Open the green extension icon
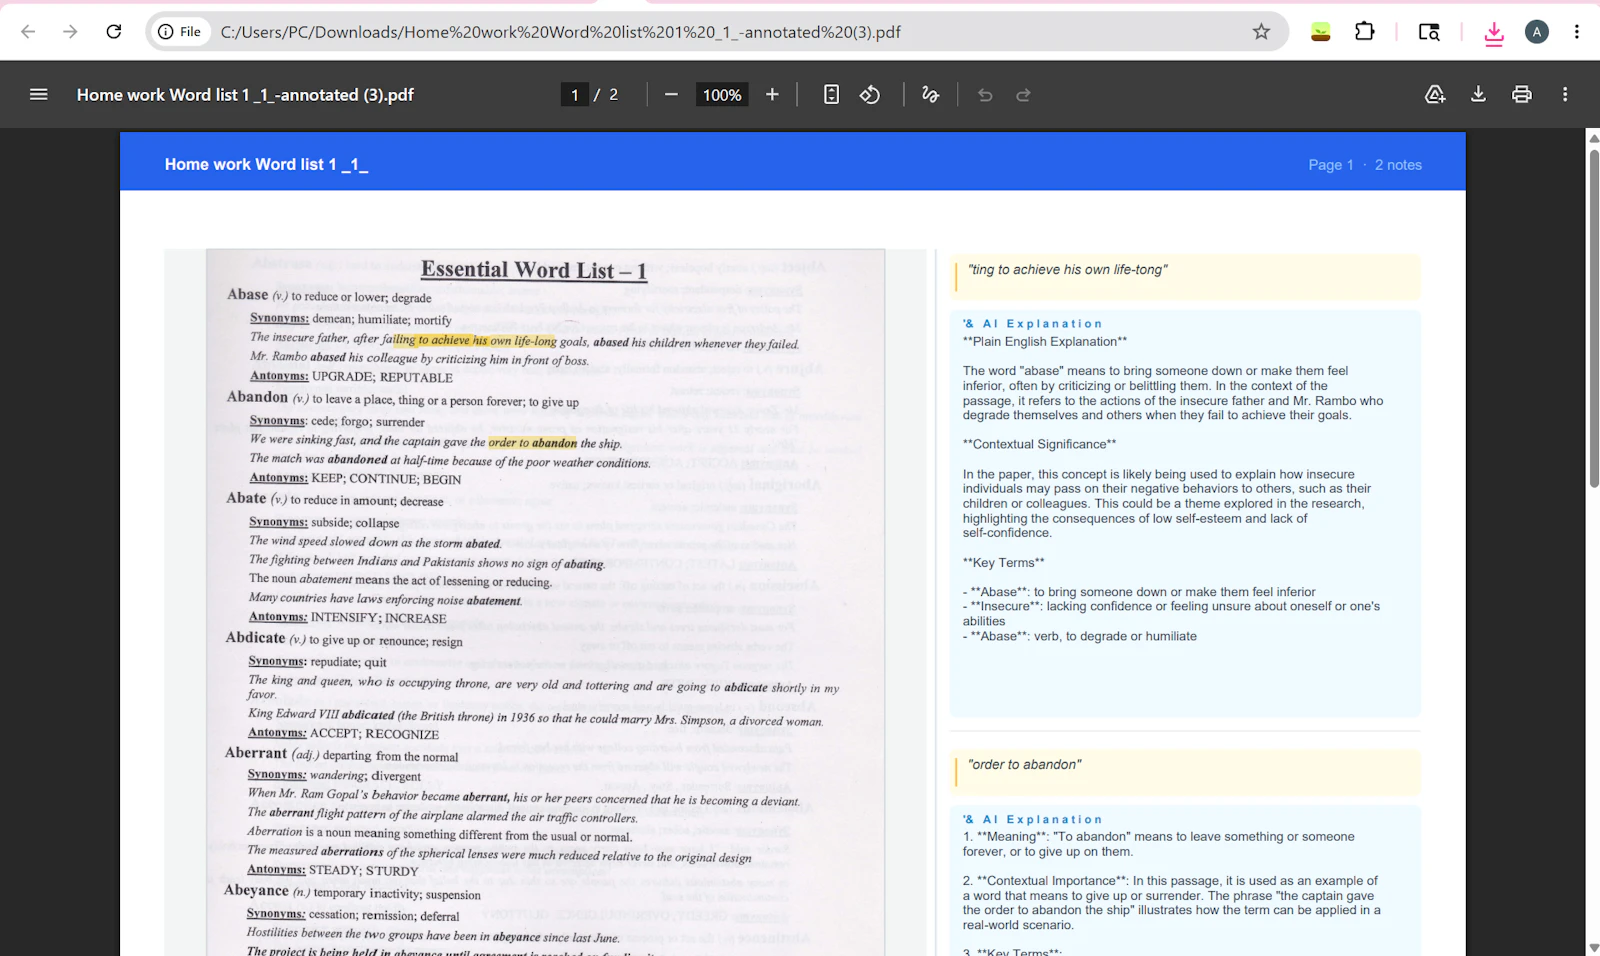Image resolution: width=1600 pixels, height=956 pixels. 1321,32
